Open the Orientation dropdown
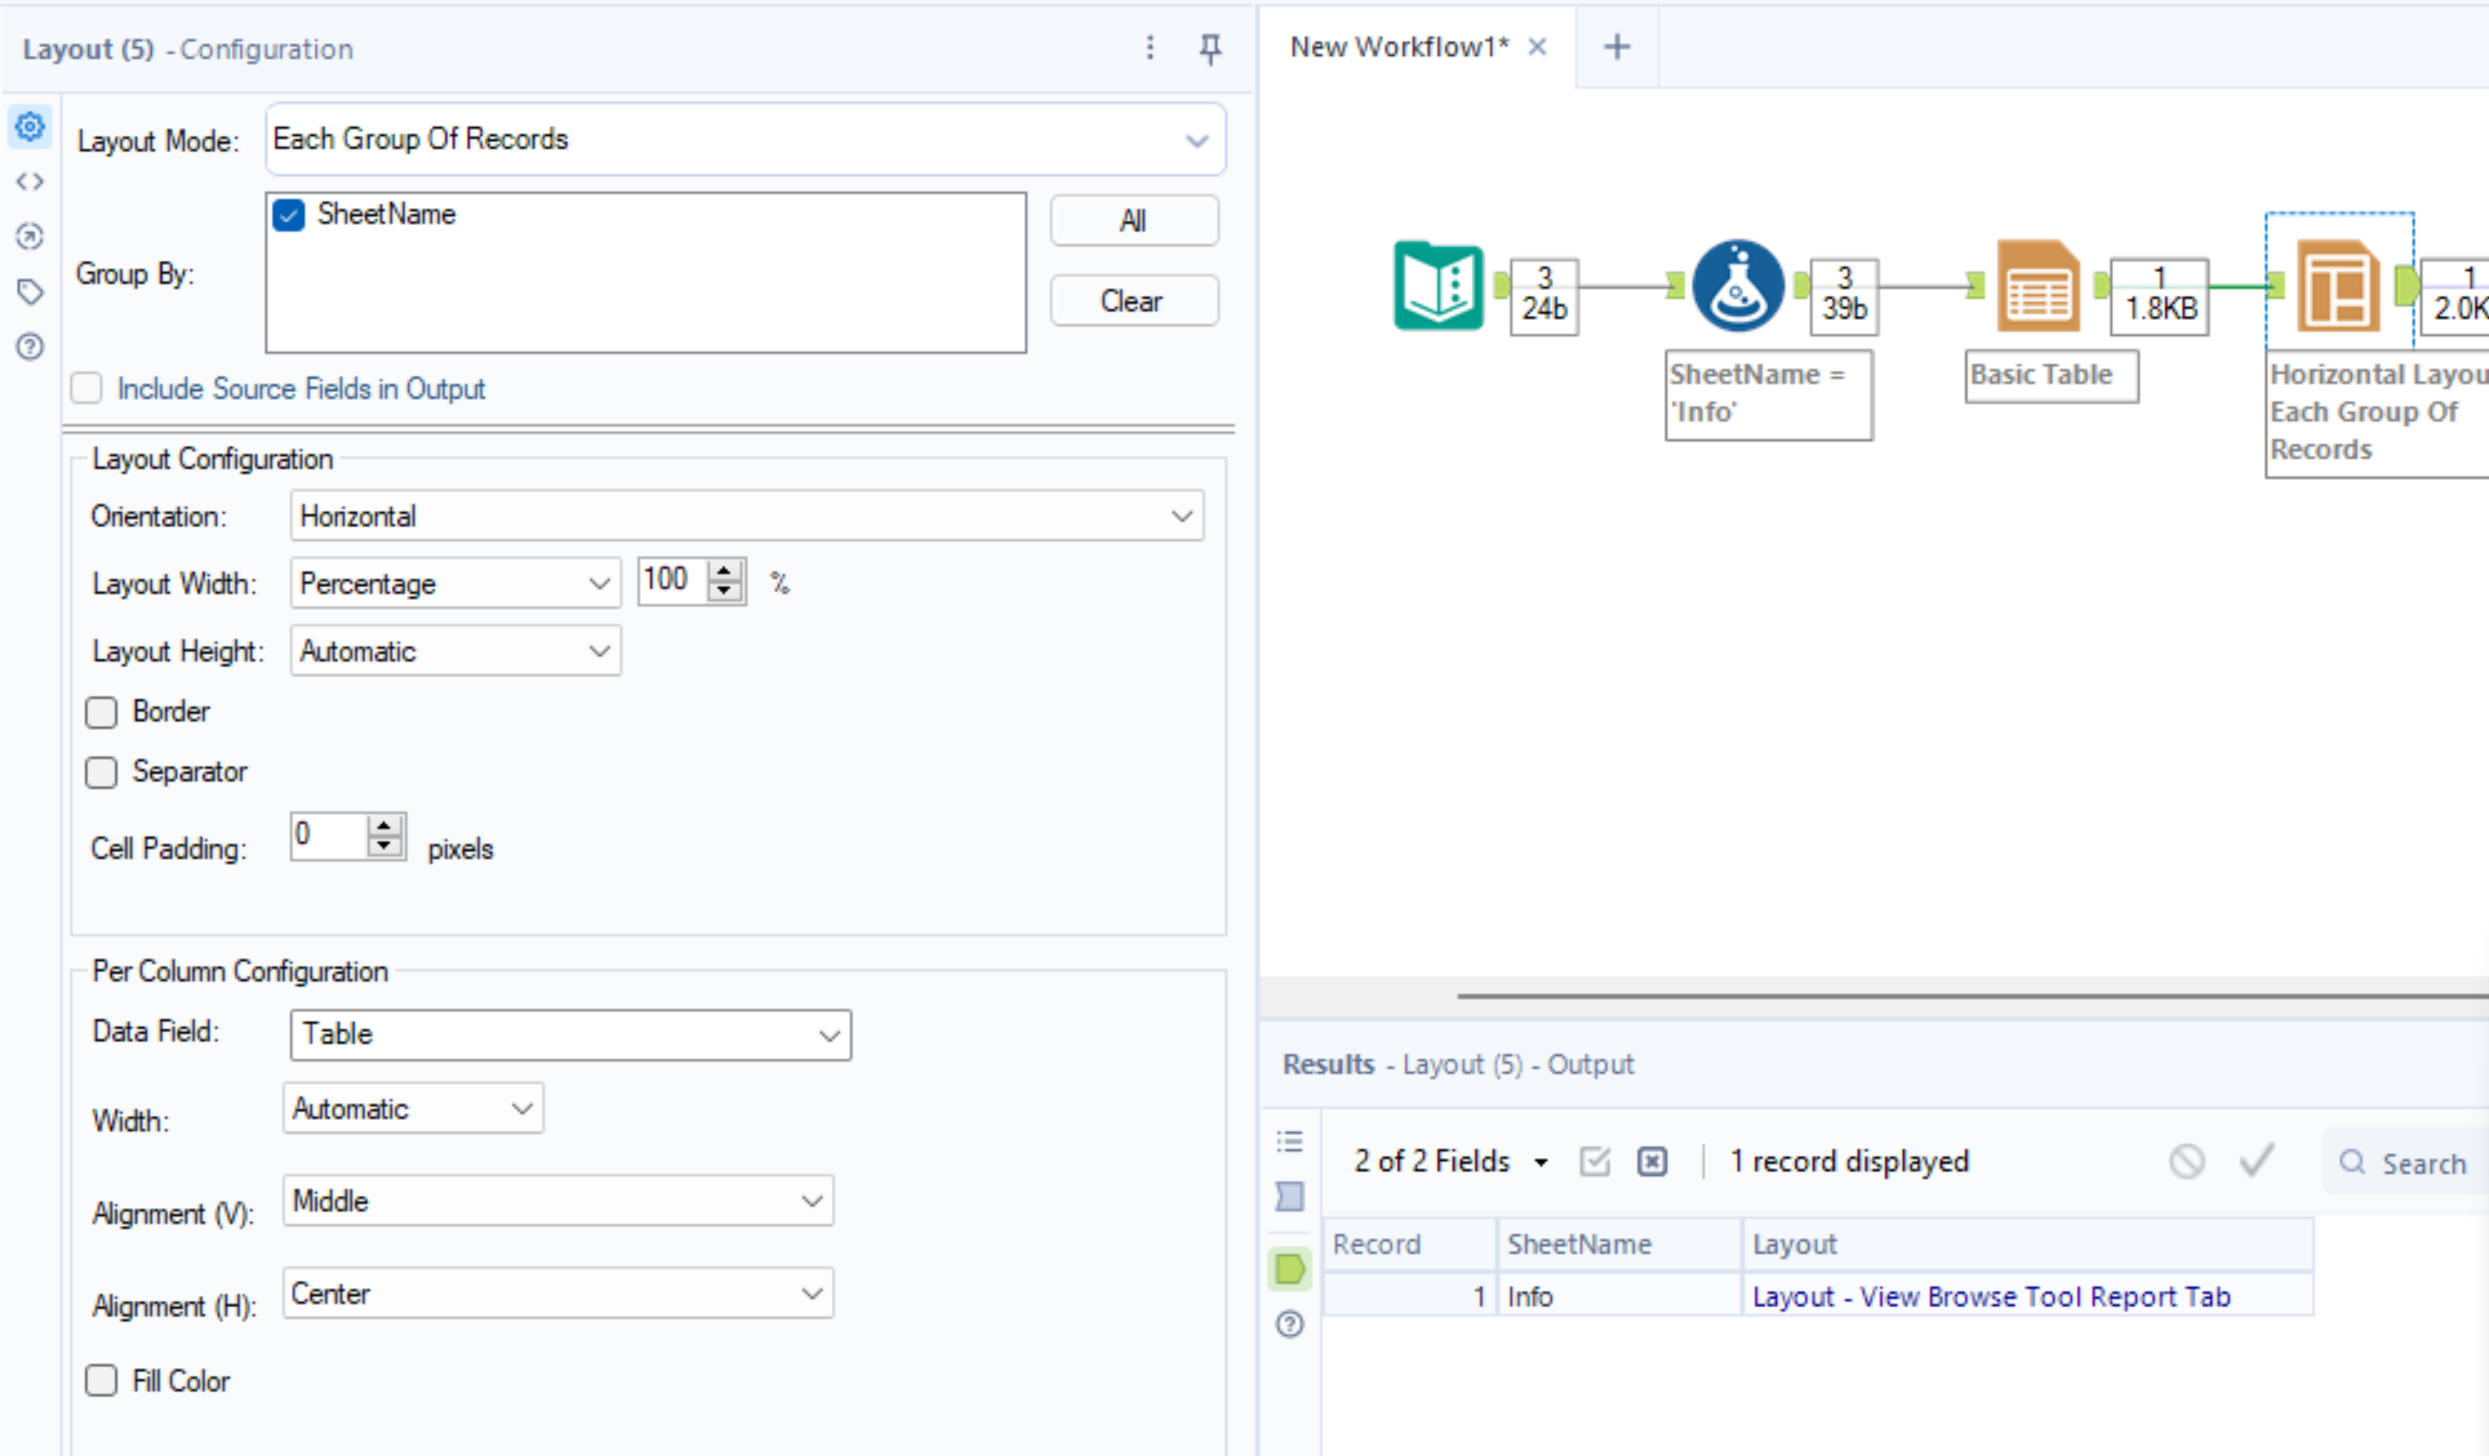Screen dimensions: 2489x1456 pyautogui.click(x=1182, y=516)
